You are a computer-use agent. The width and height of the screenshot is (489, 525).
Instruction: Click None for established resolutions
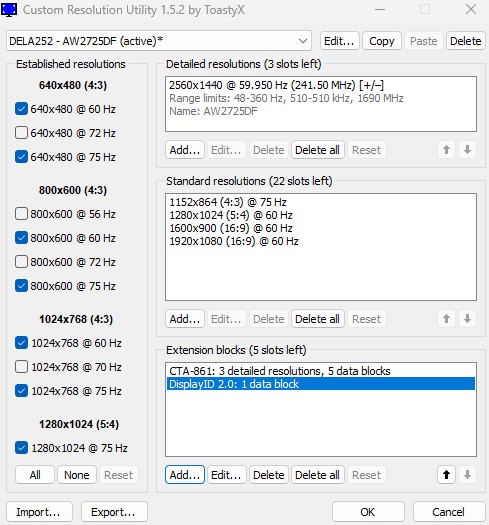click(77, 475)
